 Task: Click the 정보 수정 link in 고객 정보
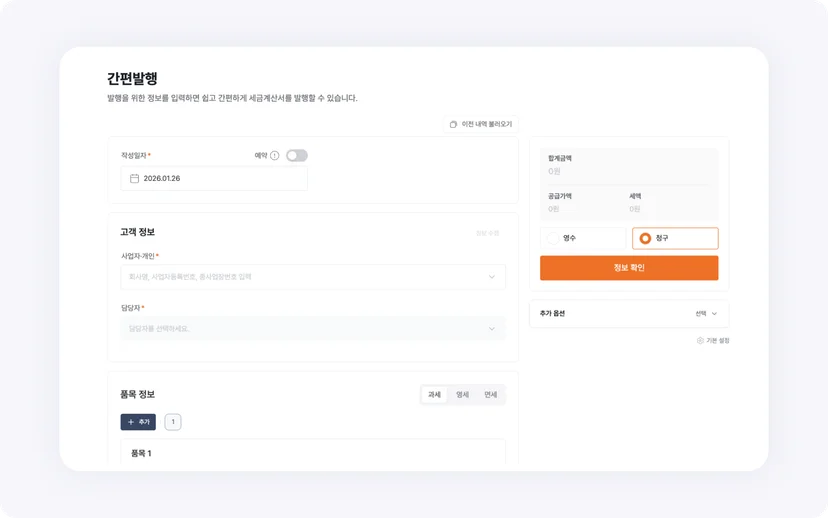pyautogui.click(x=487, y=233)
